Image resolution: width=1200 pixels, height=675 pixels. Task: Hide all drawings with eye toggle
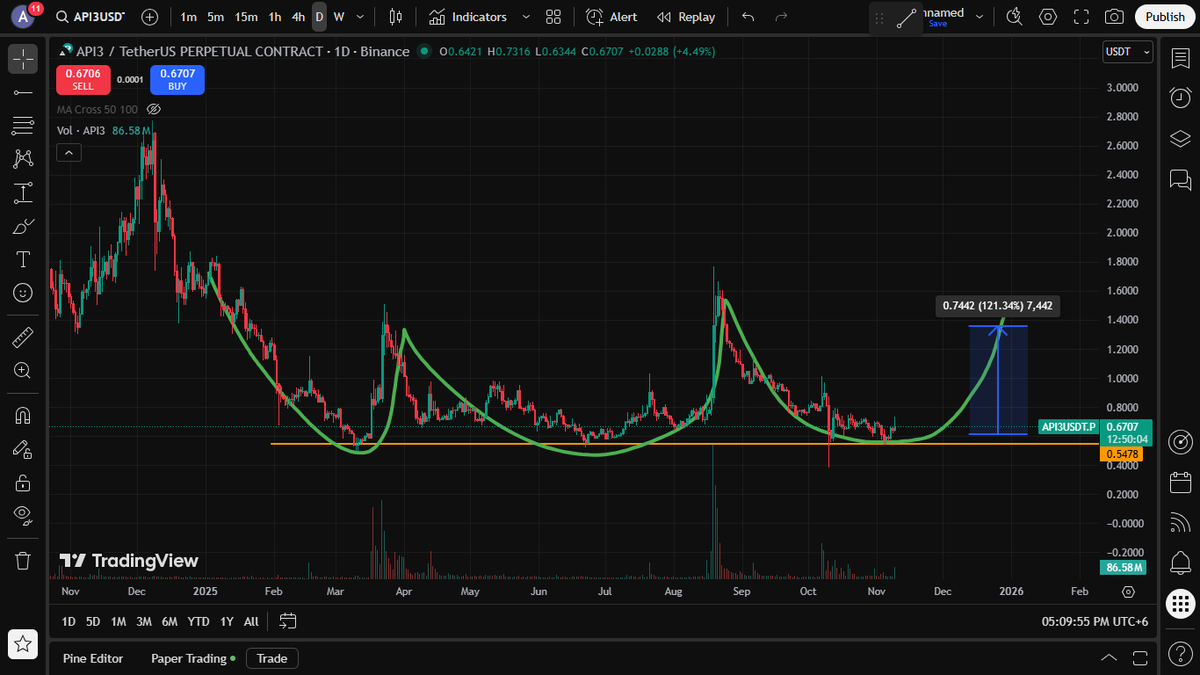point(22,516)
